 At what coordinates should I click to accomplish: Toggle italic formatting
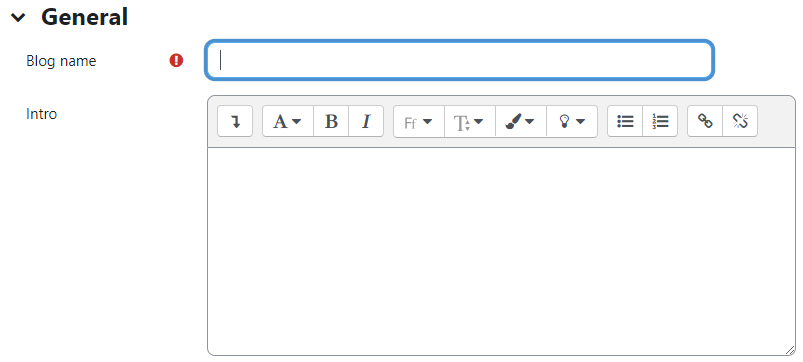(366, 121)
